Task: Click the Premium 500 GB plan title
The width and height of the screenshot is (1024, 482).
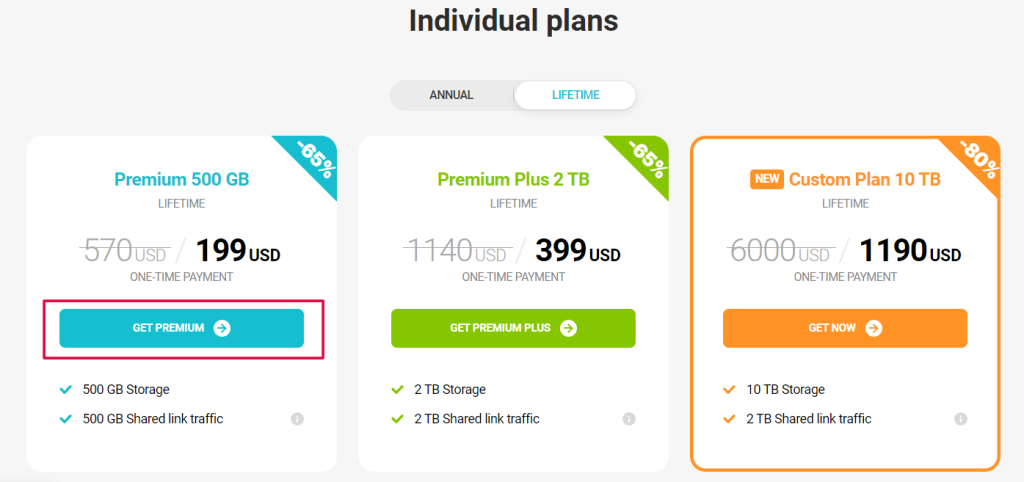Action: tap(182, 180)
